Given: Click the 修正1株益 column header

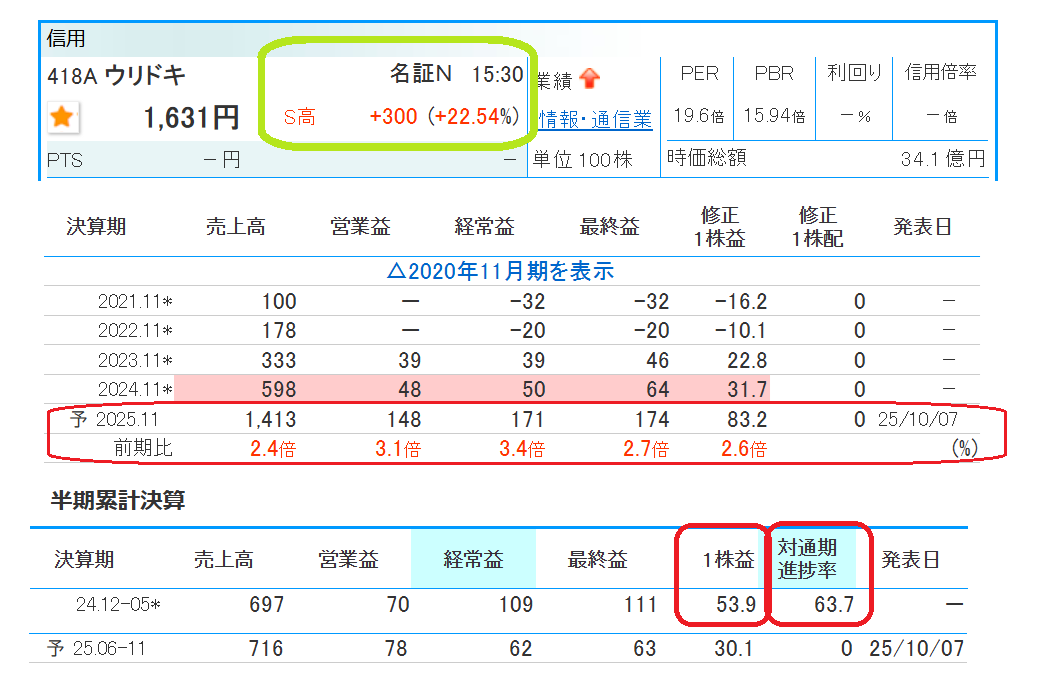Looking at the screenshot, I should [721, 227].
